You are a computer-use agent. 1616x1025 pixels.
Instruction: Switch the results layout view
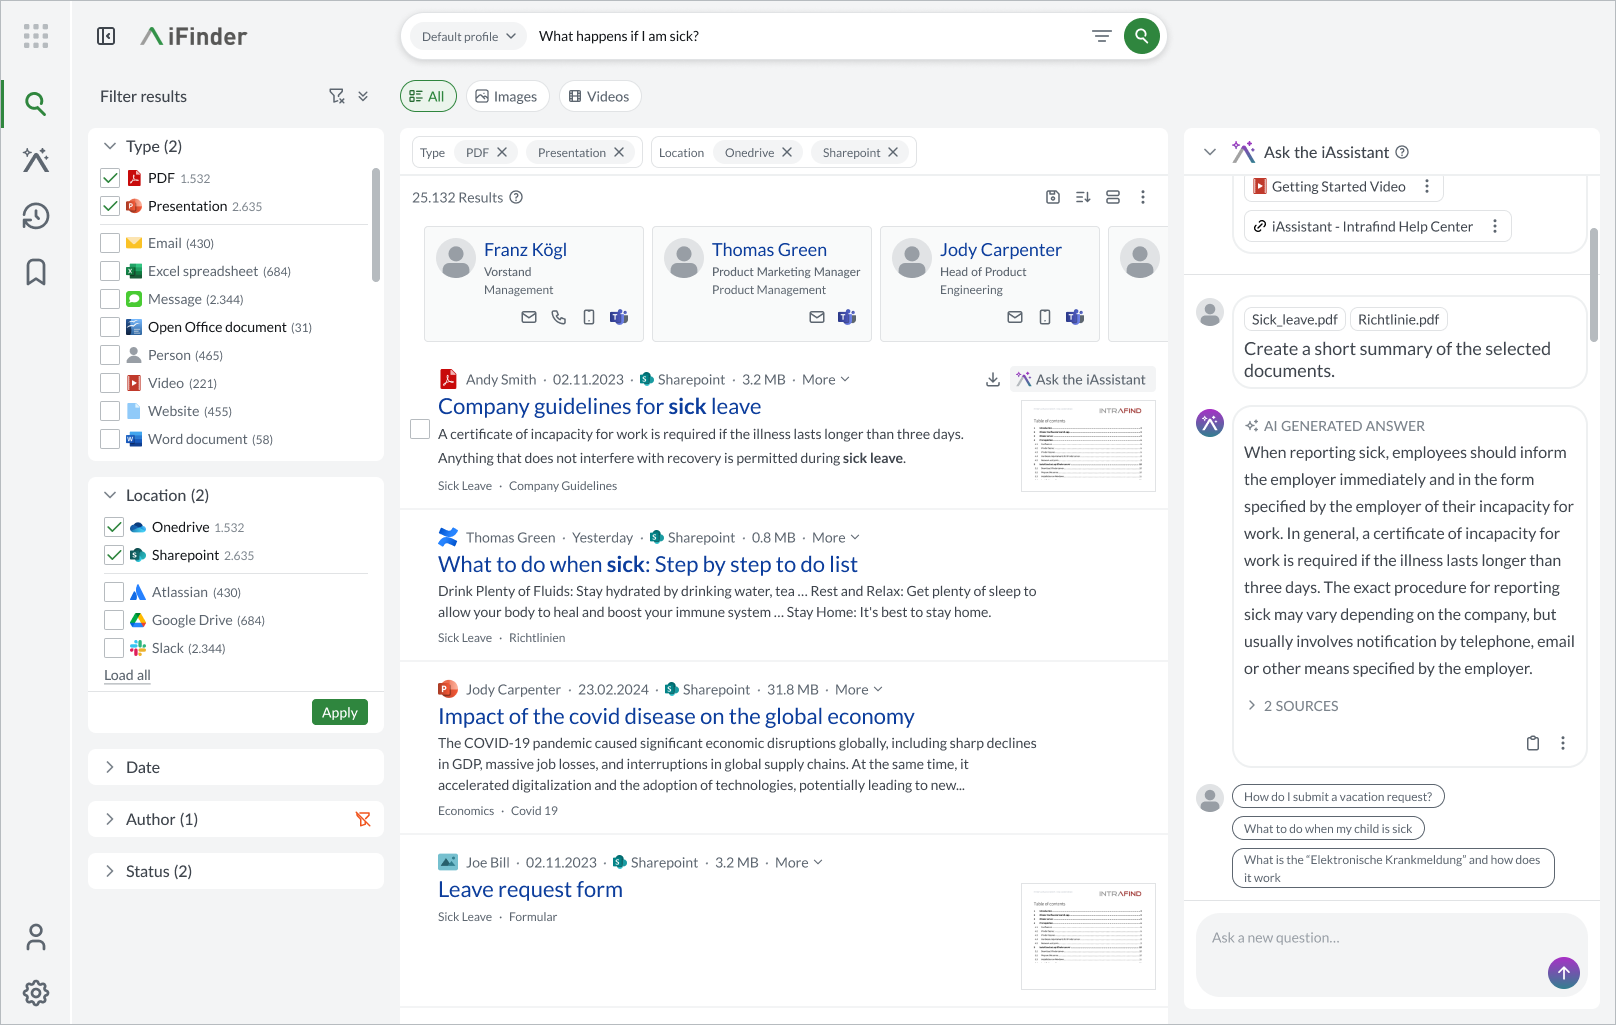coord(1113,197)
